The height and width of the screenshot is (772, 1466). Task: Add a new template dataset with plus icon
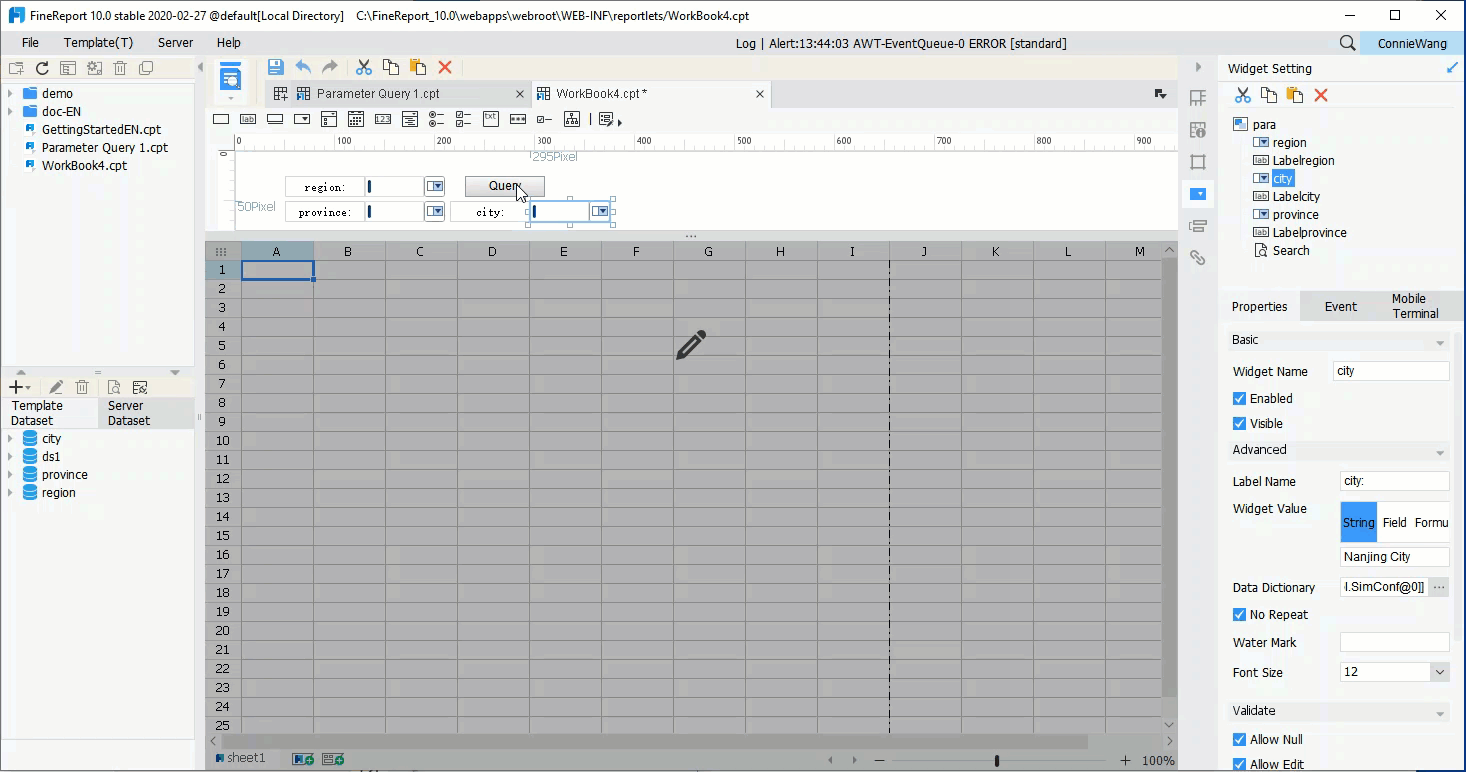click(16, 387)
